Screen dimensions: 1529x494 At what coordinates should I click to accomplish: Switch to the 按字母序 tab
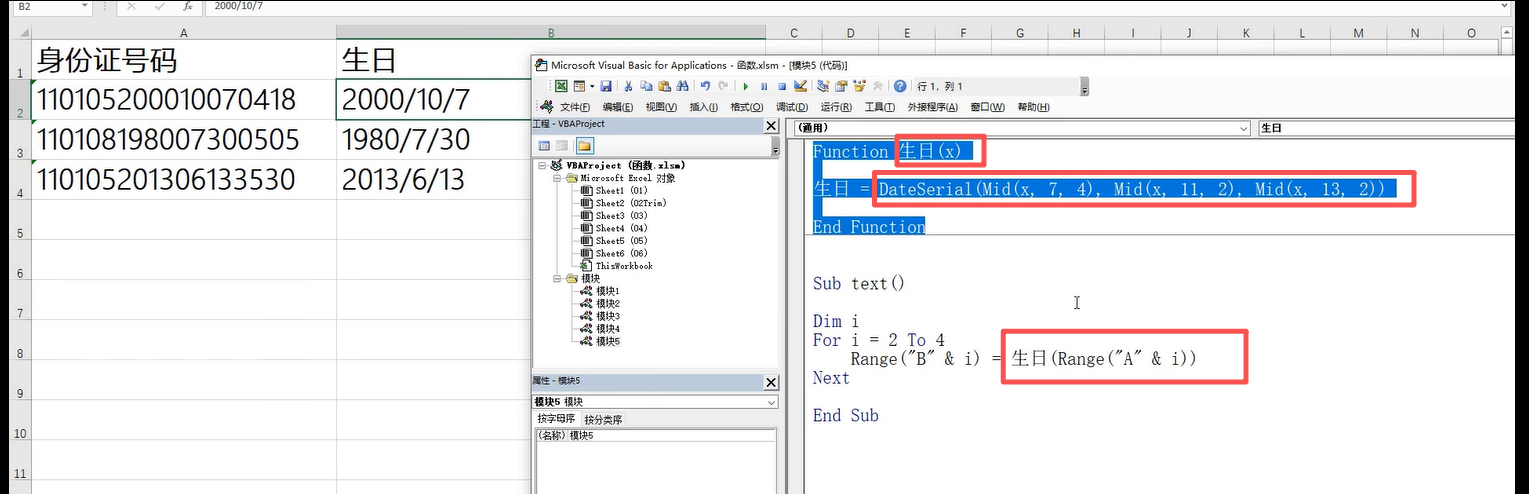pos(556,419)
